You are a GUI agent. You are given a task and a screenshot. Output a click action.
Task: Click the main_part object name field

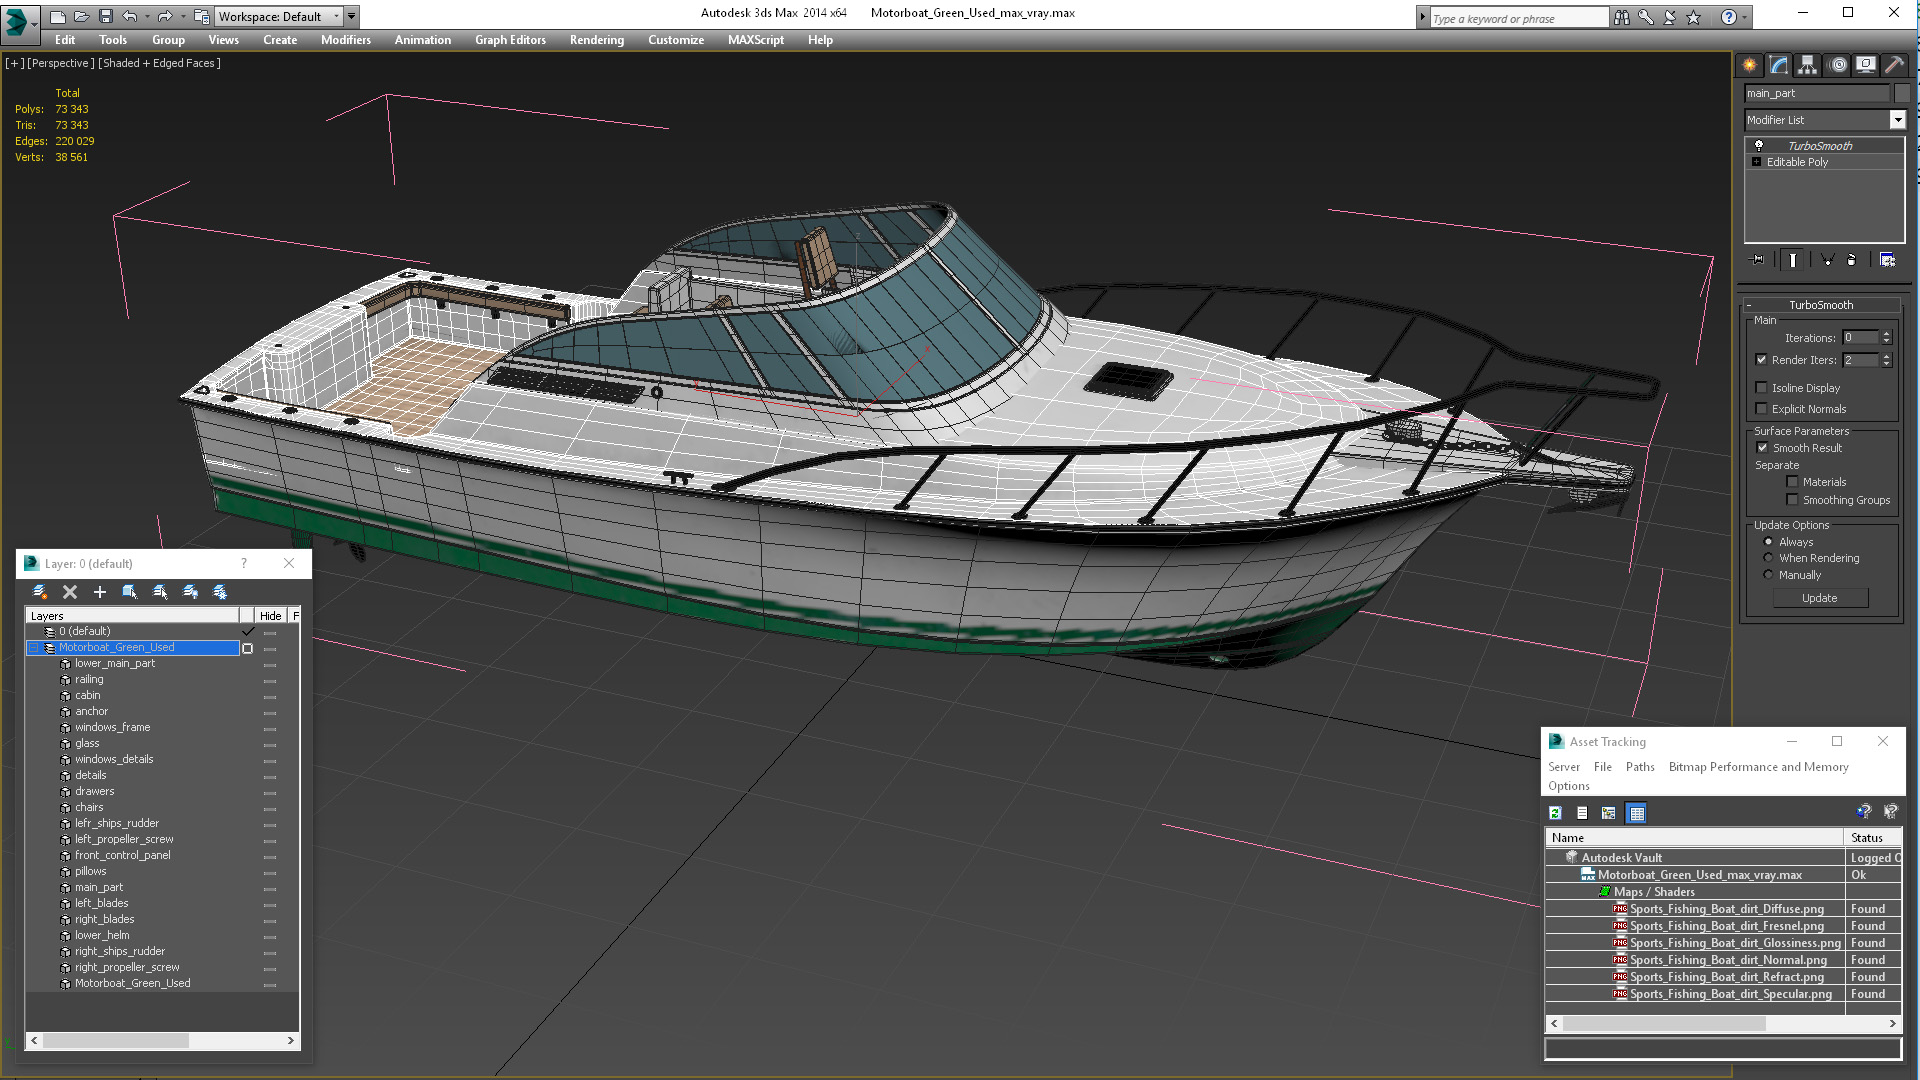click(1817, 93)
